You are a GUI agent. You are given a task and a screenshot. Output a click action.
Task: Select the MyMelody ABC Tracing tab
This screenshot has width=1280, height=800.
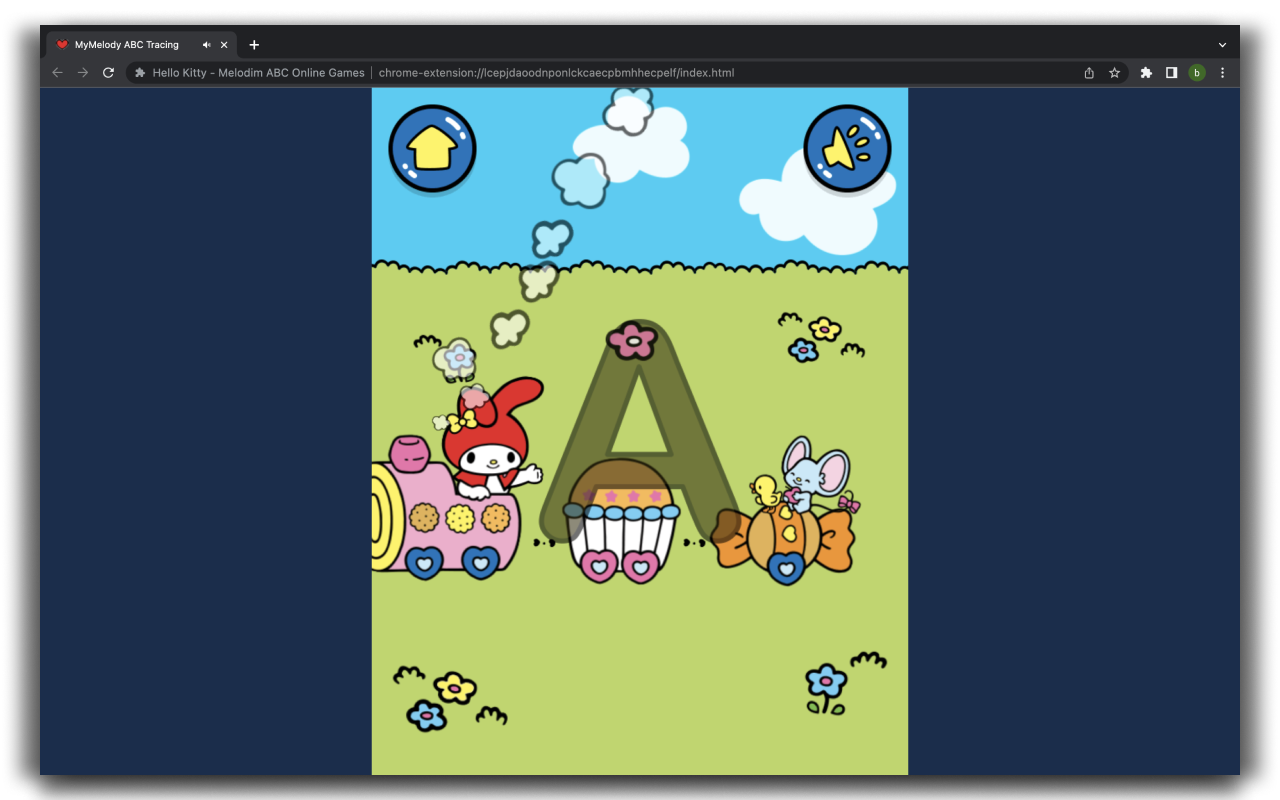(141, 45)
